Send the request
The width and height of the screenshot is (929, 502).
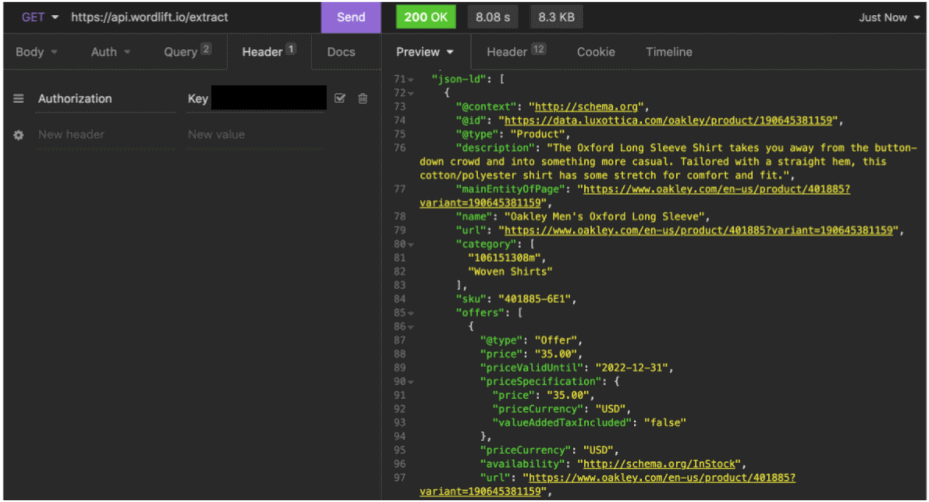(351, 17)
